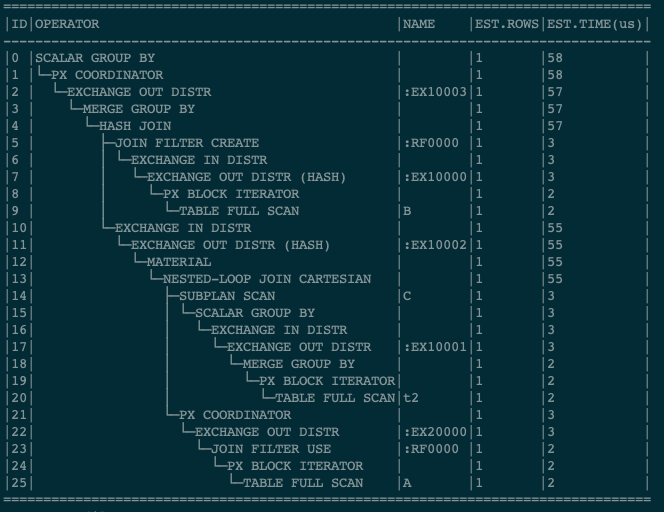Image resolution: width=664 pixels, height=512 pixels.
Task: Click the NAME column header
Action: click(418, 24)
